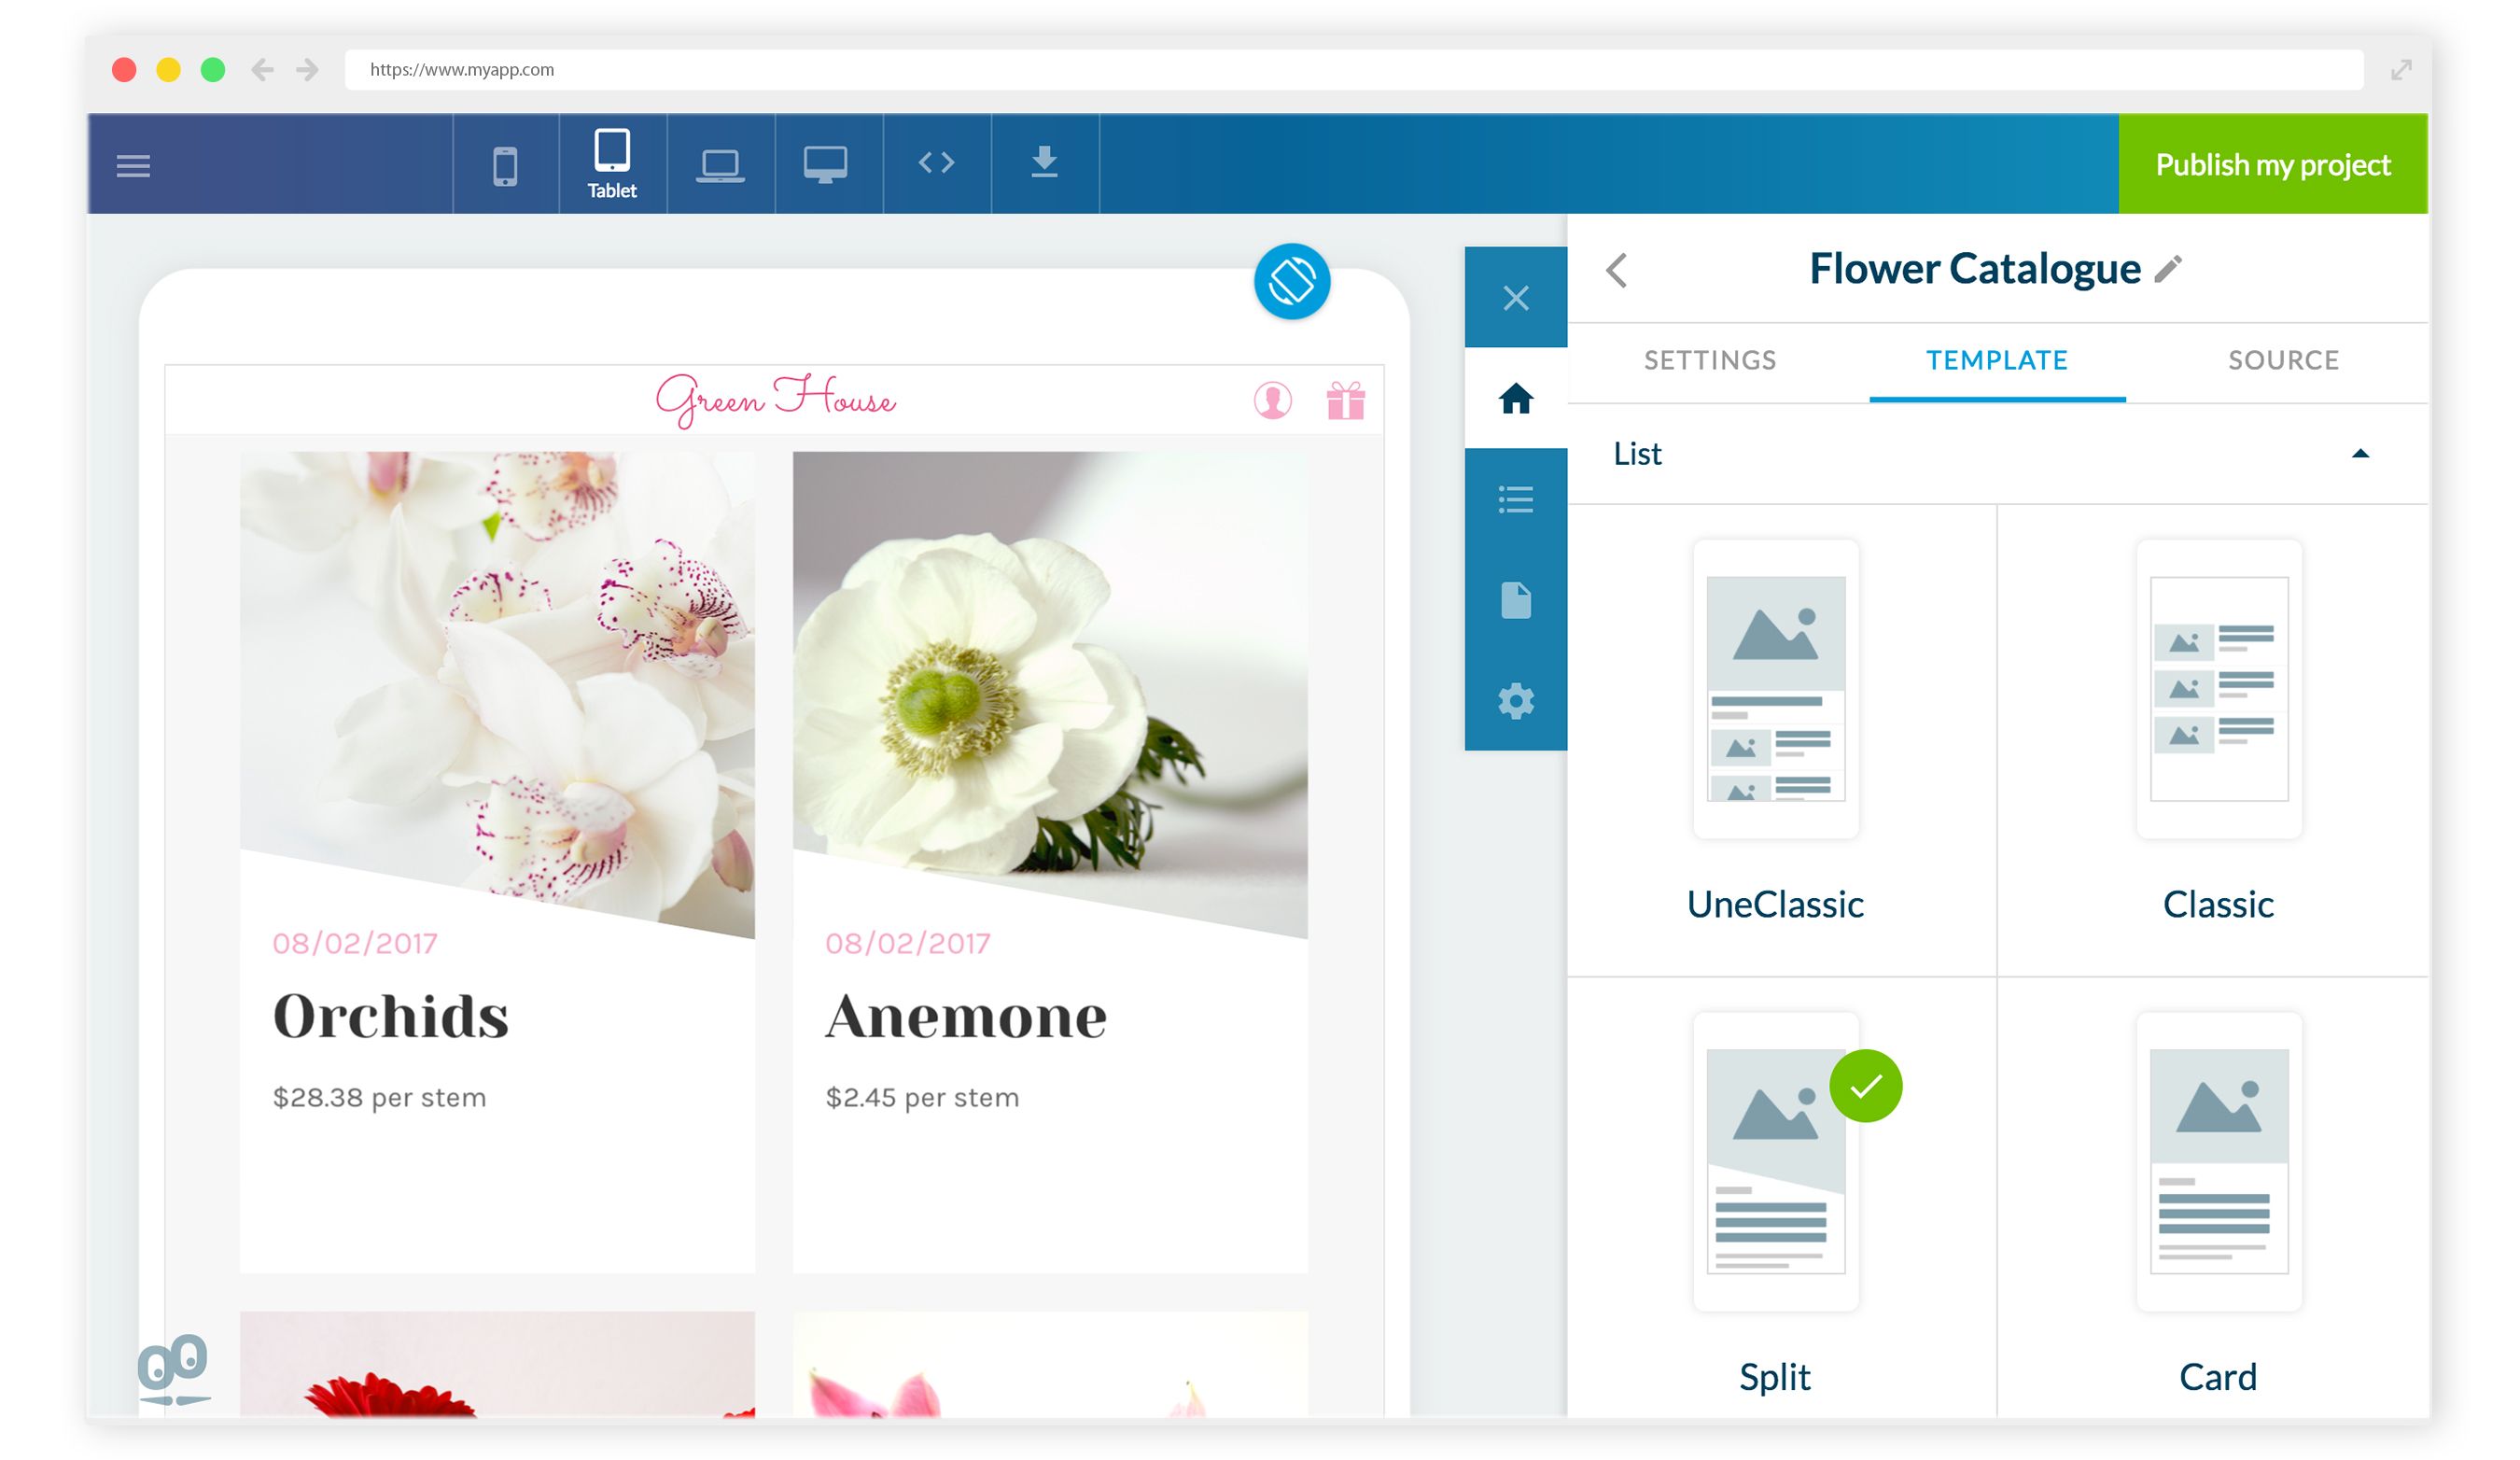Switch to the TEMPLATE tab
The image size is (2520, 1460).
(1997, 360)
